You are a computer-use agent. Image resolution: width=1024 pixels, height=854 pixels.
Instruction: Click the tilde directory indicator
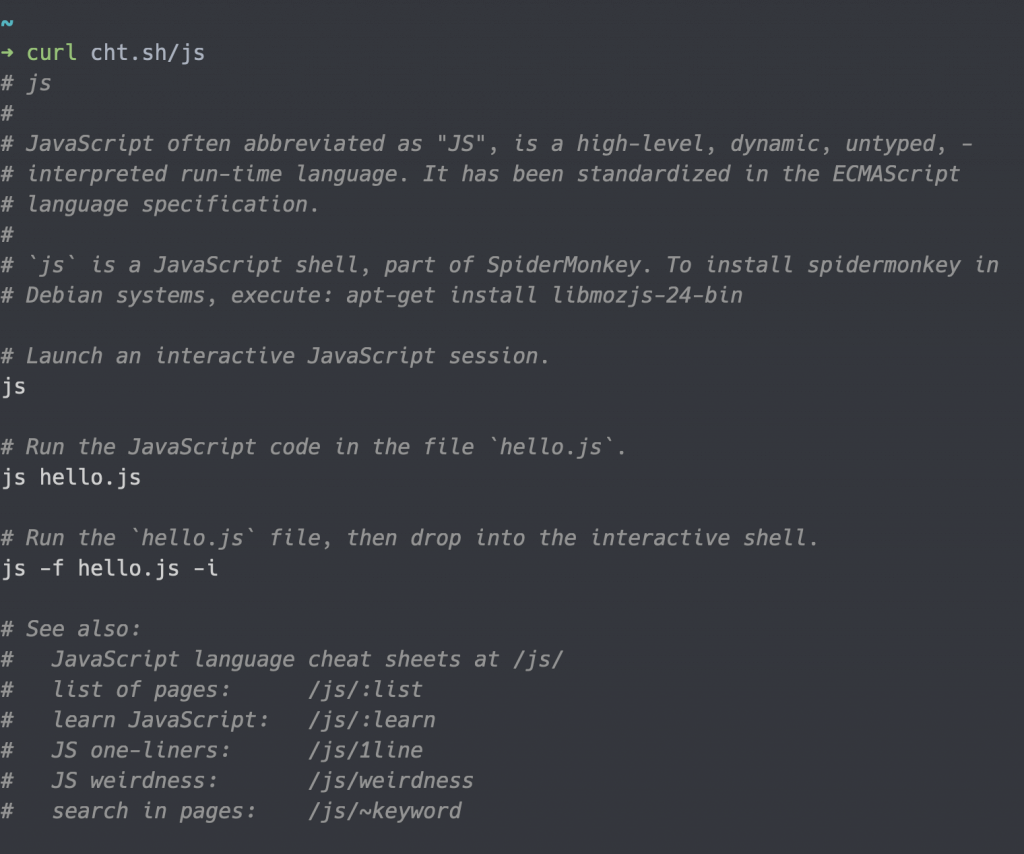coord(7,24)
